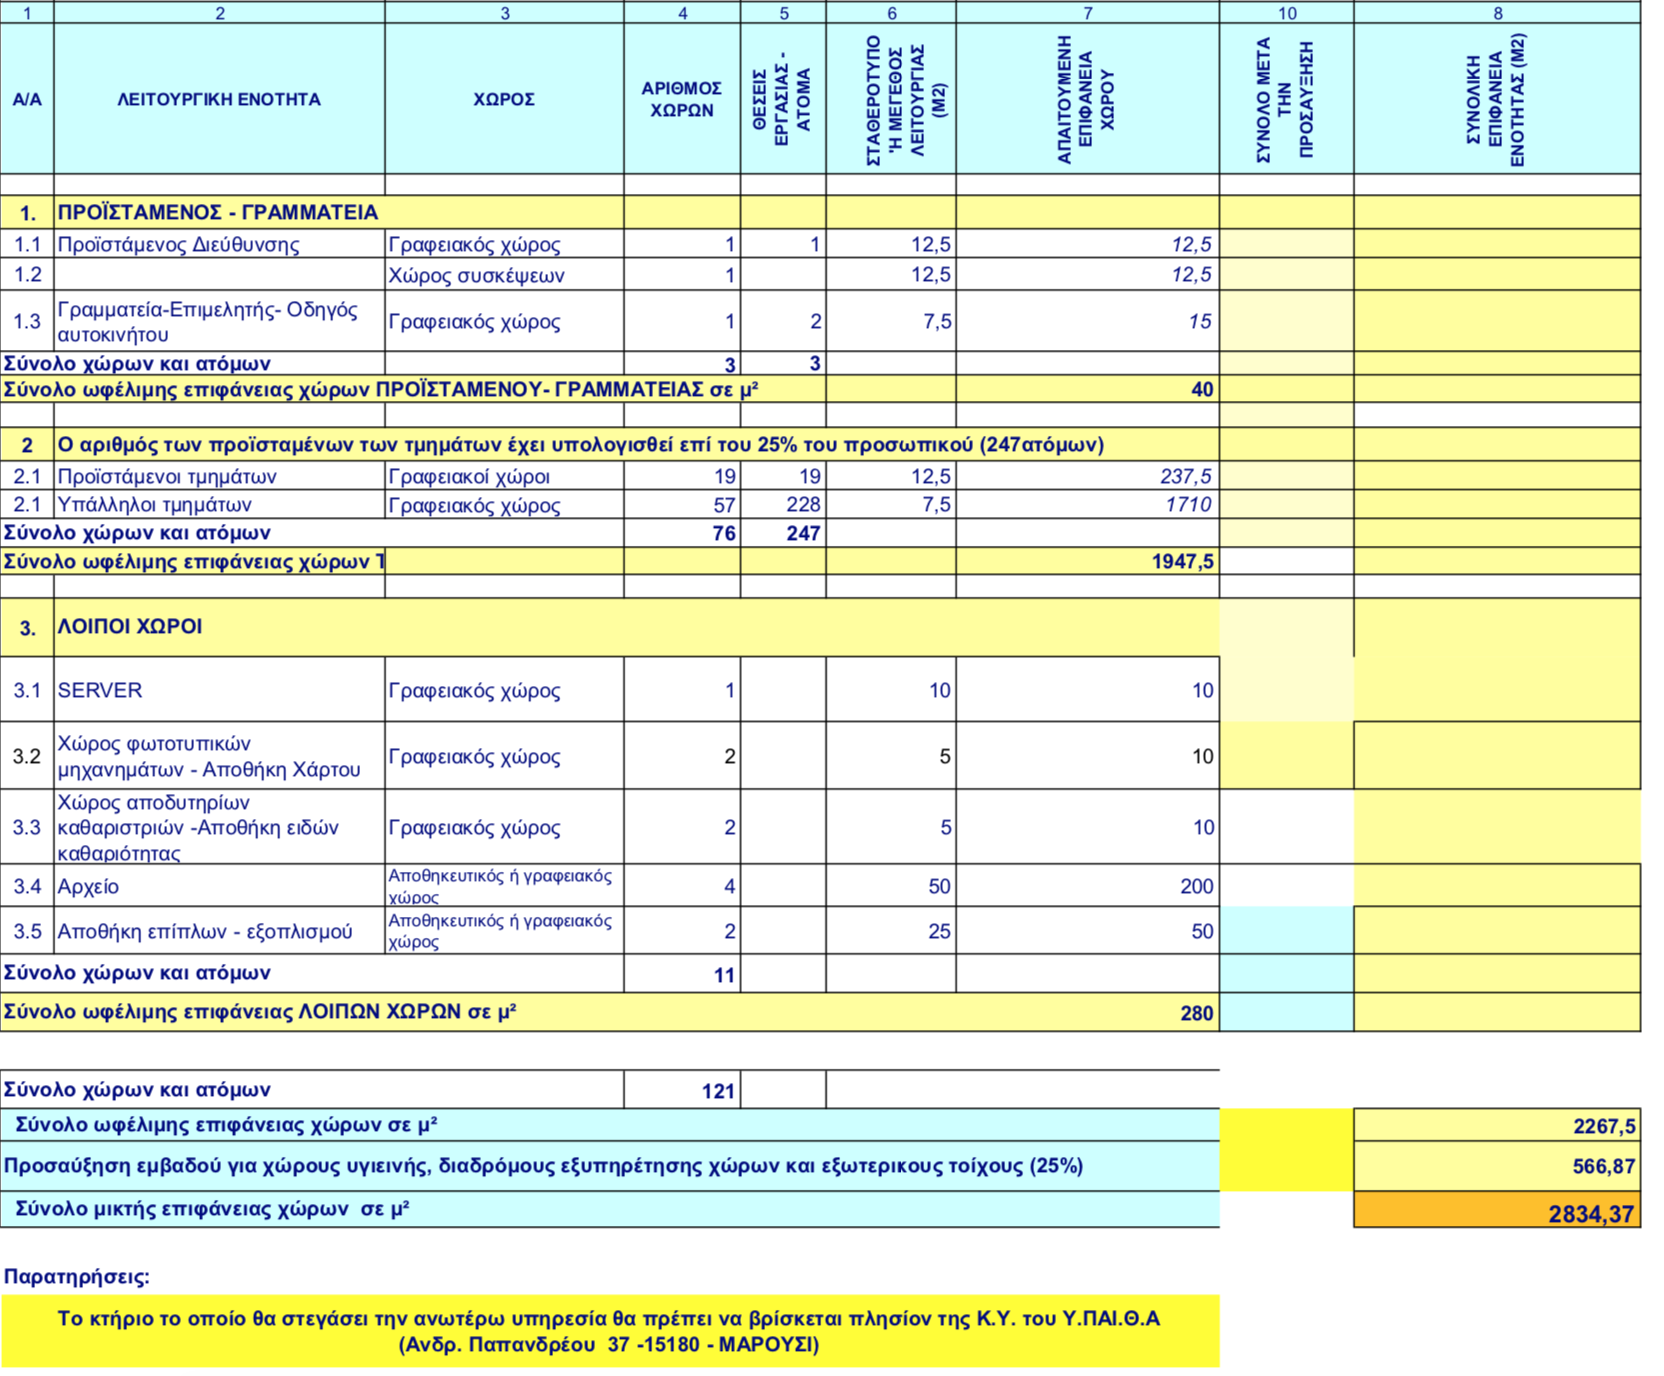Select the "Χώρος συσκέψεων" cell

[x=476, y=276]
